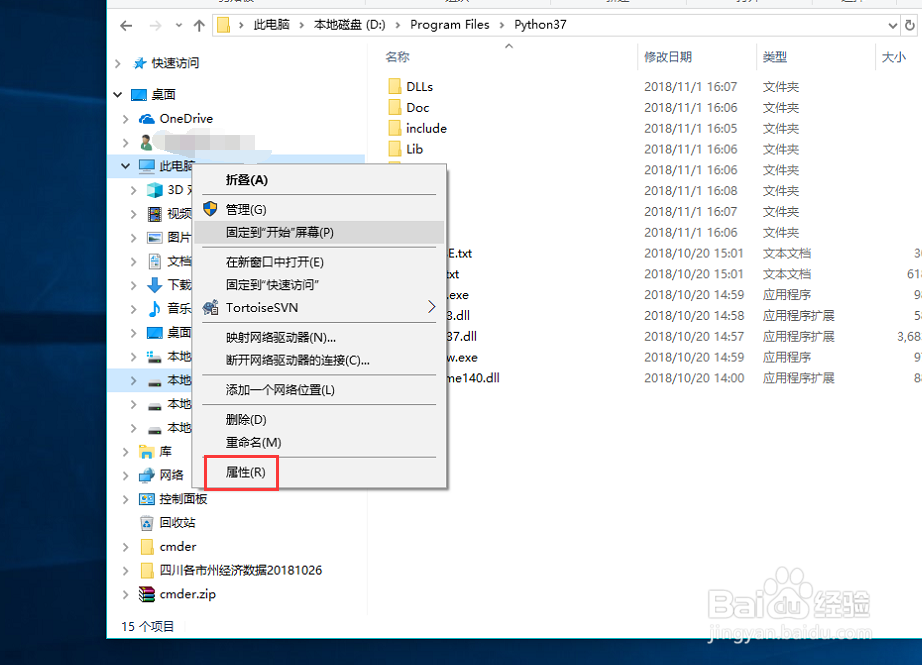
Task: Click the back navigation arrow
Action: (x=125, y=24)
